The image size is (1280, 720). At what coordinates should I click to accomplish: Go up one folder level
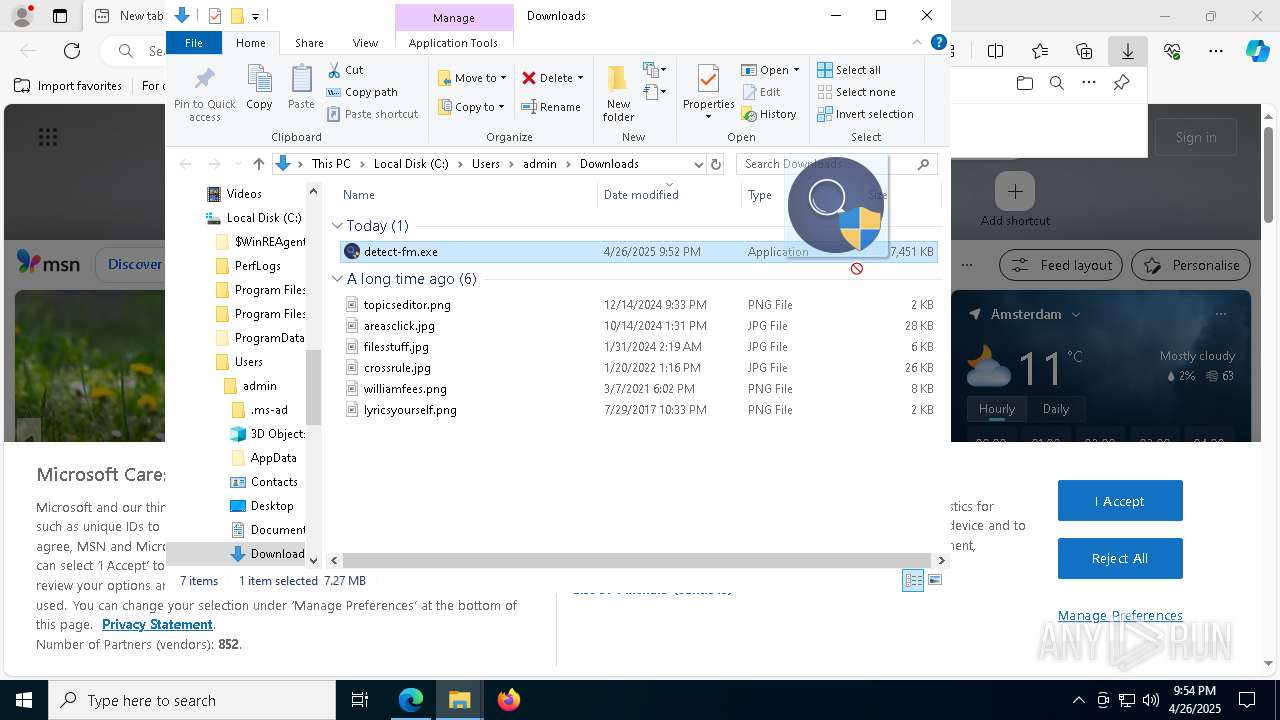(259, 164)
